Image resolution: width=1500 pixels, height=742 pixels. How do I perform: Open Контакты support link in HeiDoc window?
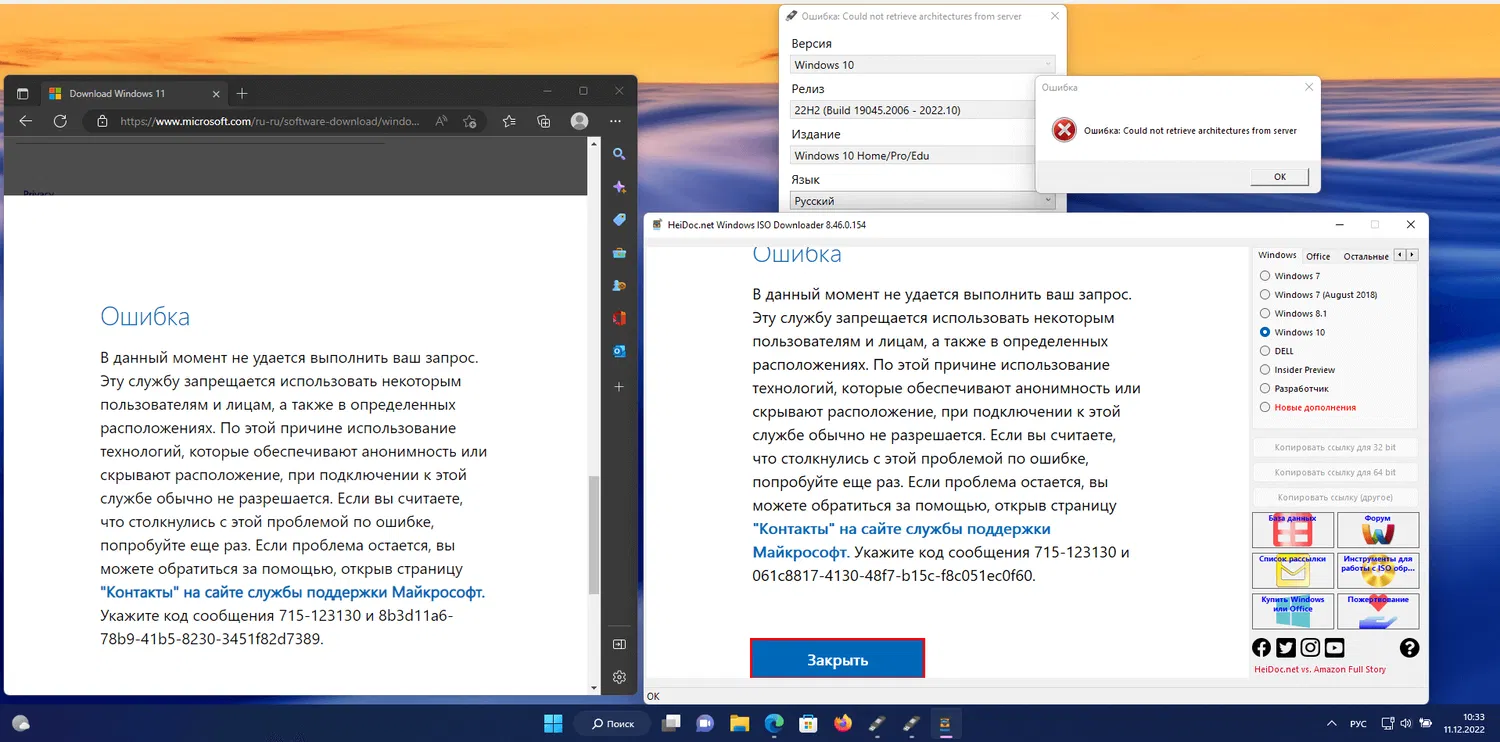tap(901, 540)
